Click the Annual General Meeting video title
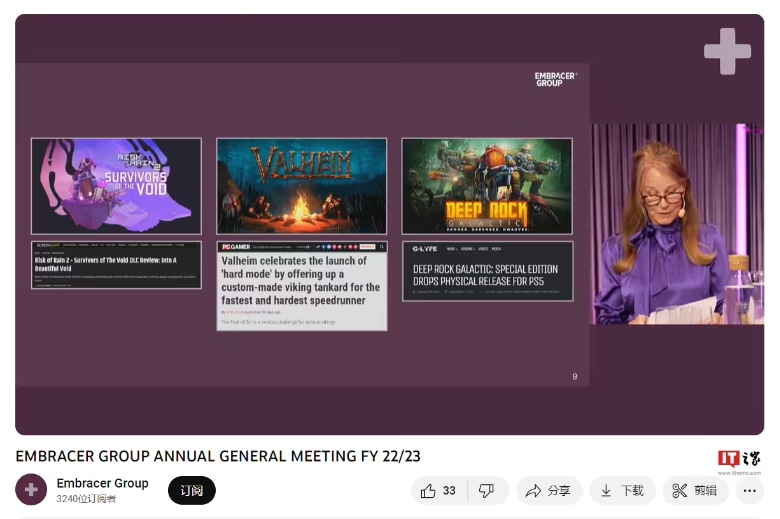780x519 pixels. 218,456
